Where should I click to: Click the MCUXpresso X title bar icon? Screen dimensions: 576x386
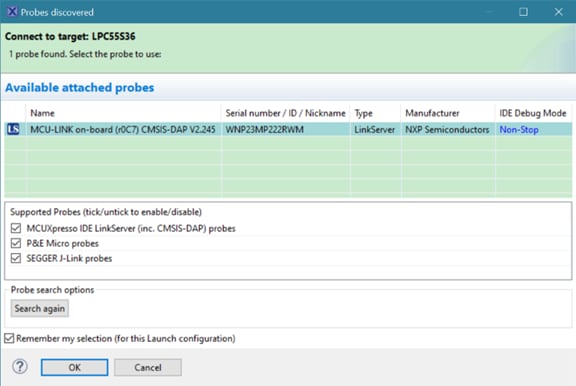tap(12, 12)
